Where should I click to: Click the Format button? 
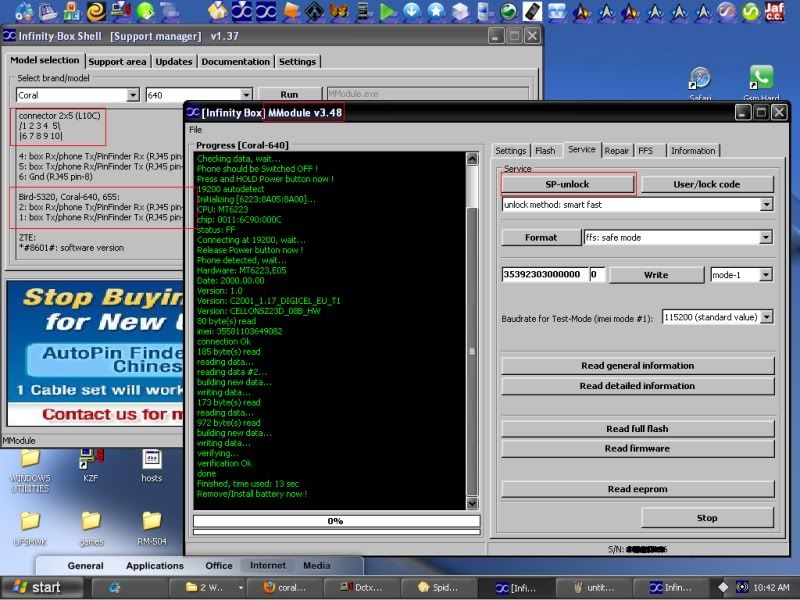point(541,238)
